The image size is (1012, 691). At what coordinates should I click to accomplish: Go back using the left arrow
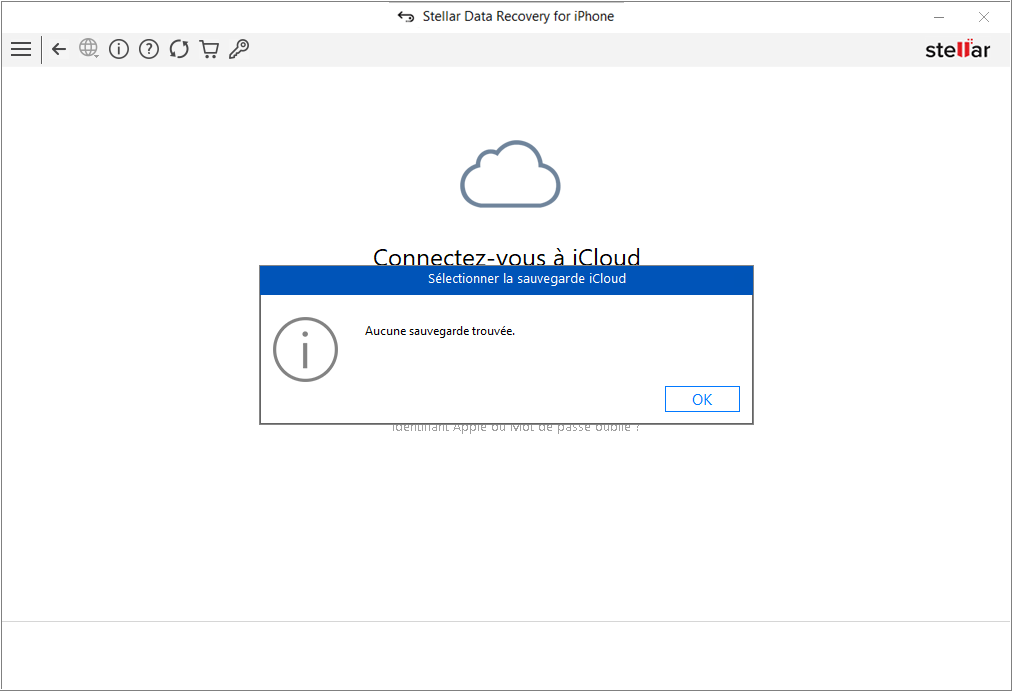[x=59, y=49]
